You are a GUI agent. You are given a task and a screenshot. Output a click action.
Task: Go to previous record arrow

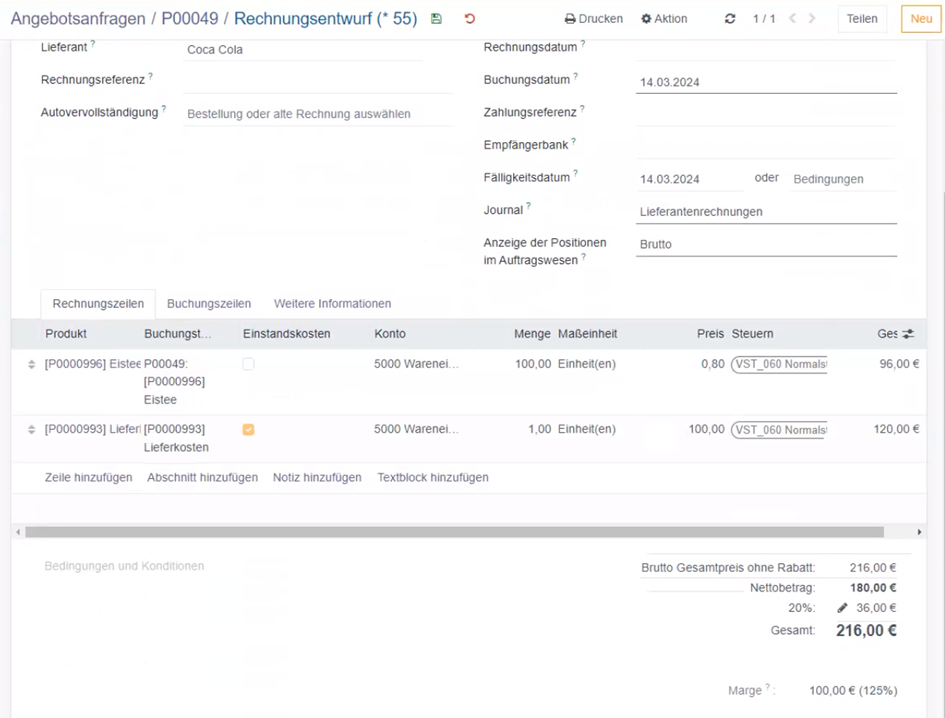point(793,19)
